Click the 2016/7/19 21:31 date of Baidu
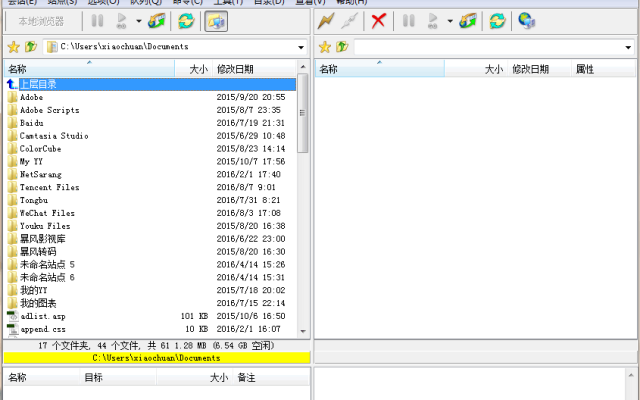 [250, 123]
